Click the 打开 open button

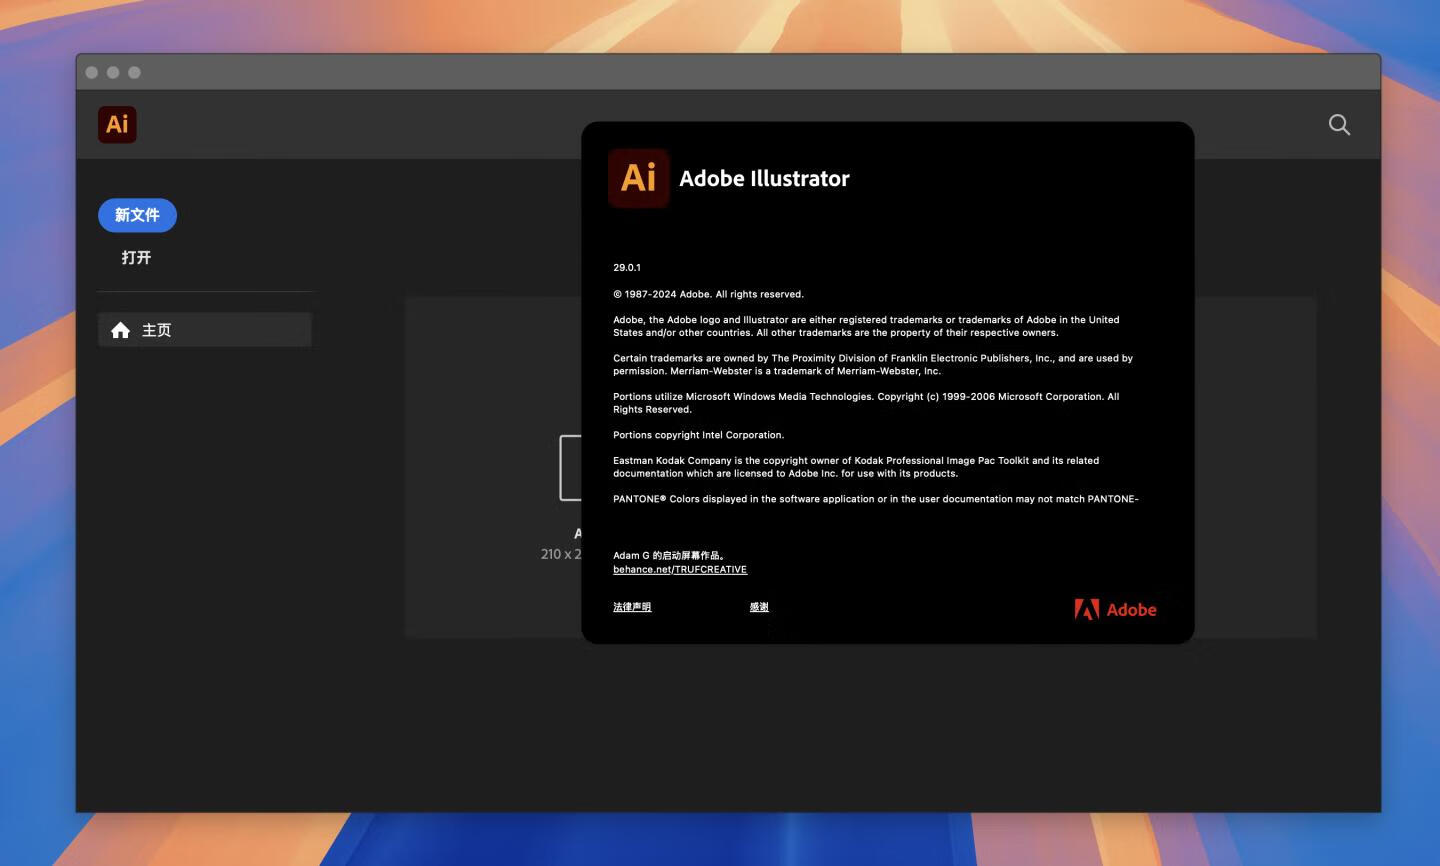coord(136,257)
